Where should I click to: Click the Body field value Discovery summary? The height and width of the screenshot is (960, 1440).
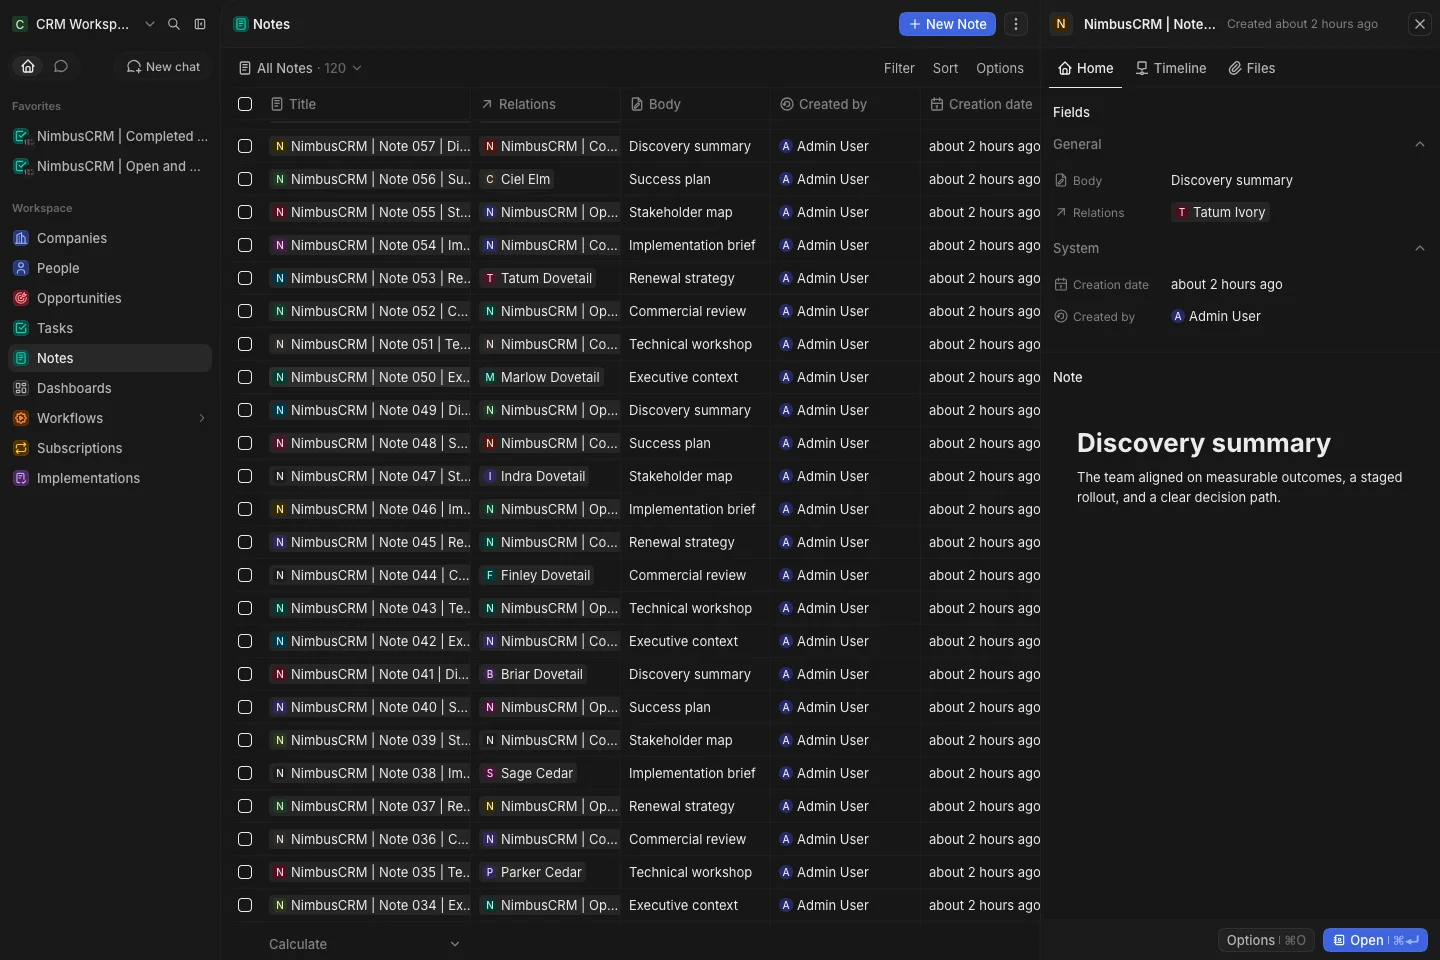[x=1231, y=180]
